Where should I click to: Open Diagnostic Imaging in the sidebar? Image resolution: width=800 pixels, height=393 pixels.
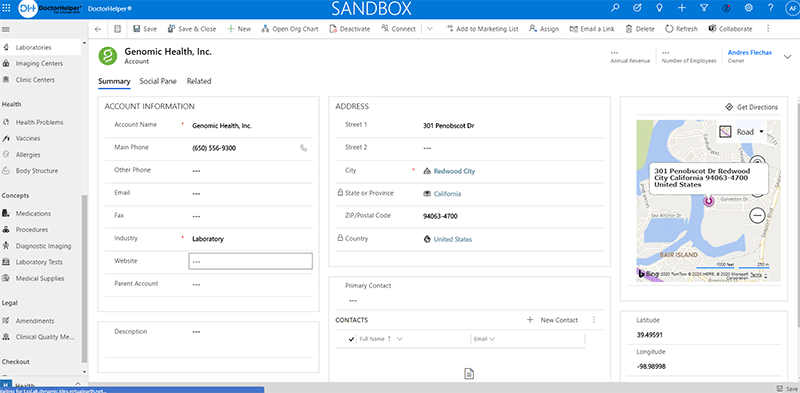pyautogui.click(x=40, y=246)
